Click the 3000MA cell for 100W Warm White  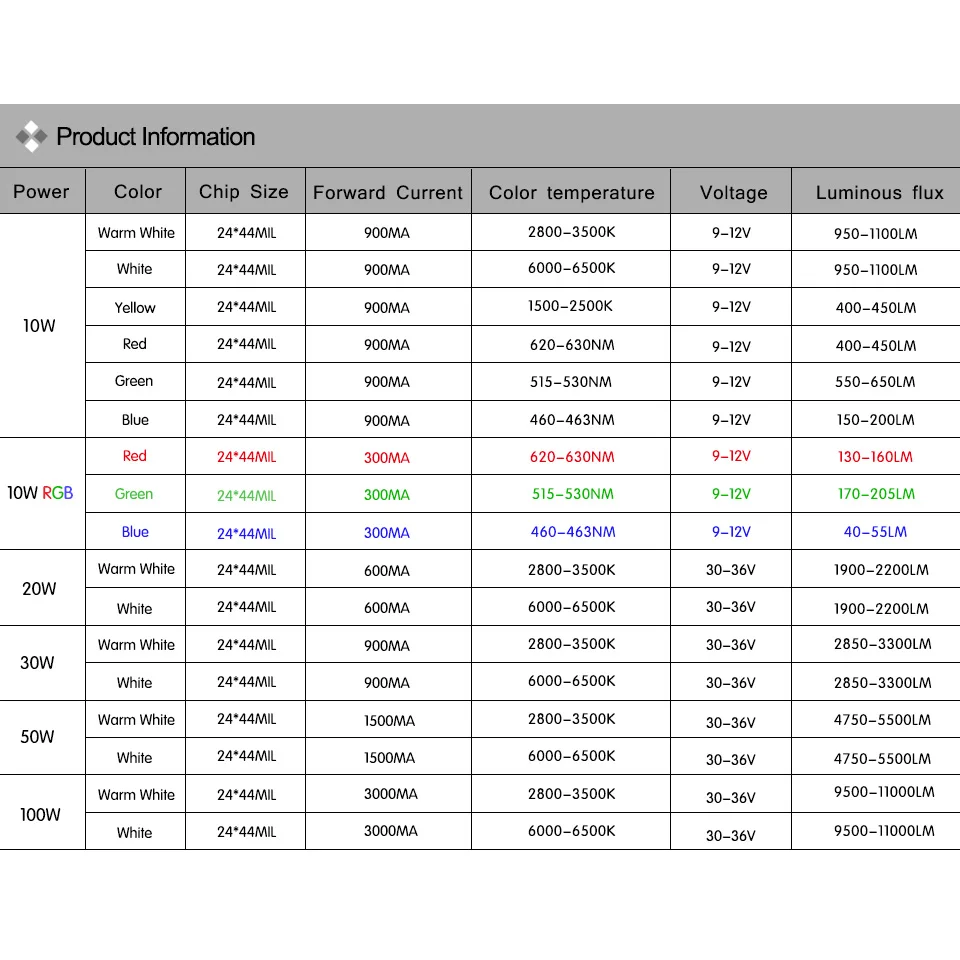coord(391,794)
